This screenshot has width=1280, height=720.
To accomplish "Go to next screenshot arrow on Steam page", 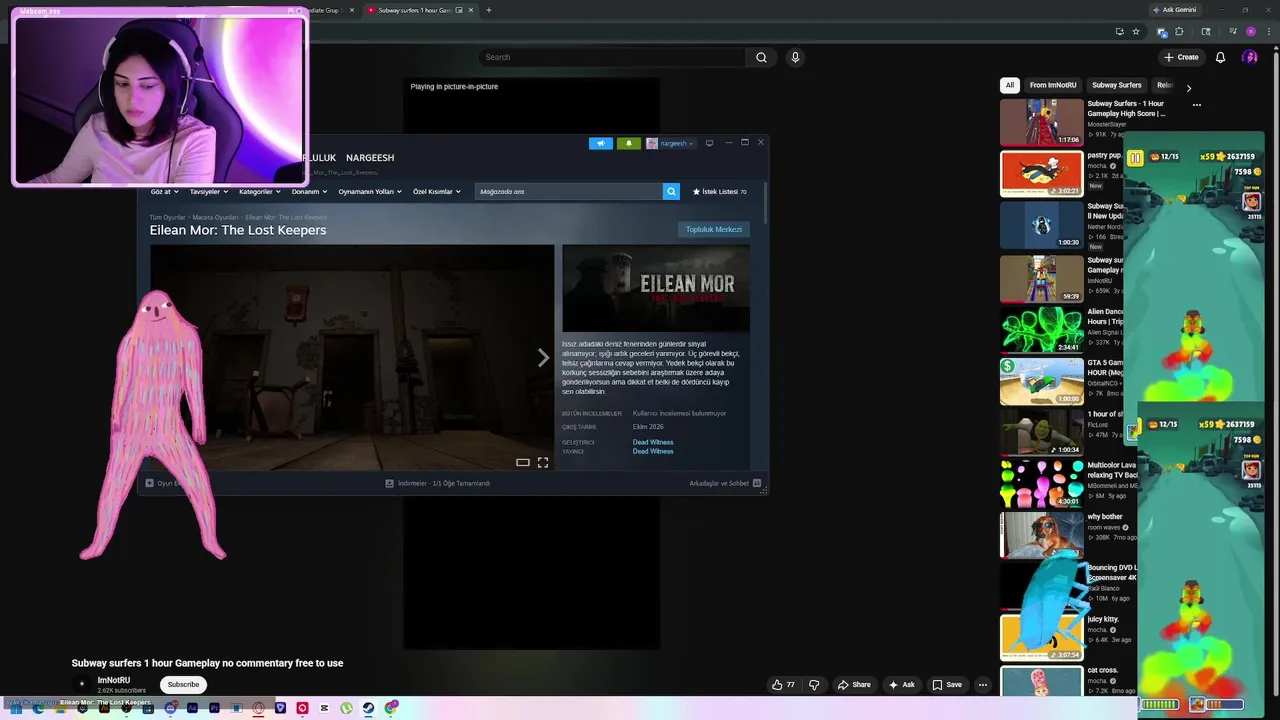I will tap(543, 358).
